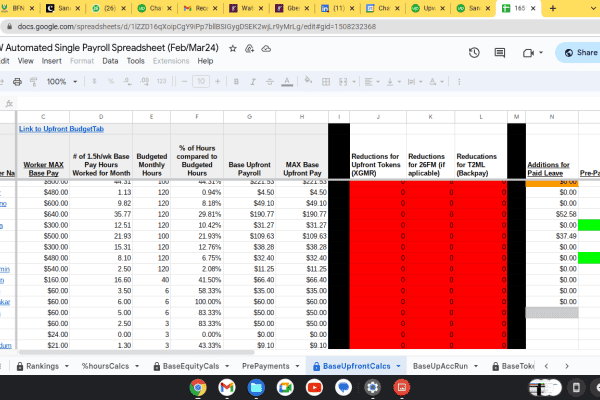Open more number formats 123

(x=161, y=82)
